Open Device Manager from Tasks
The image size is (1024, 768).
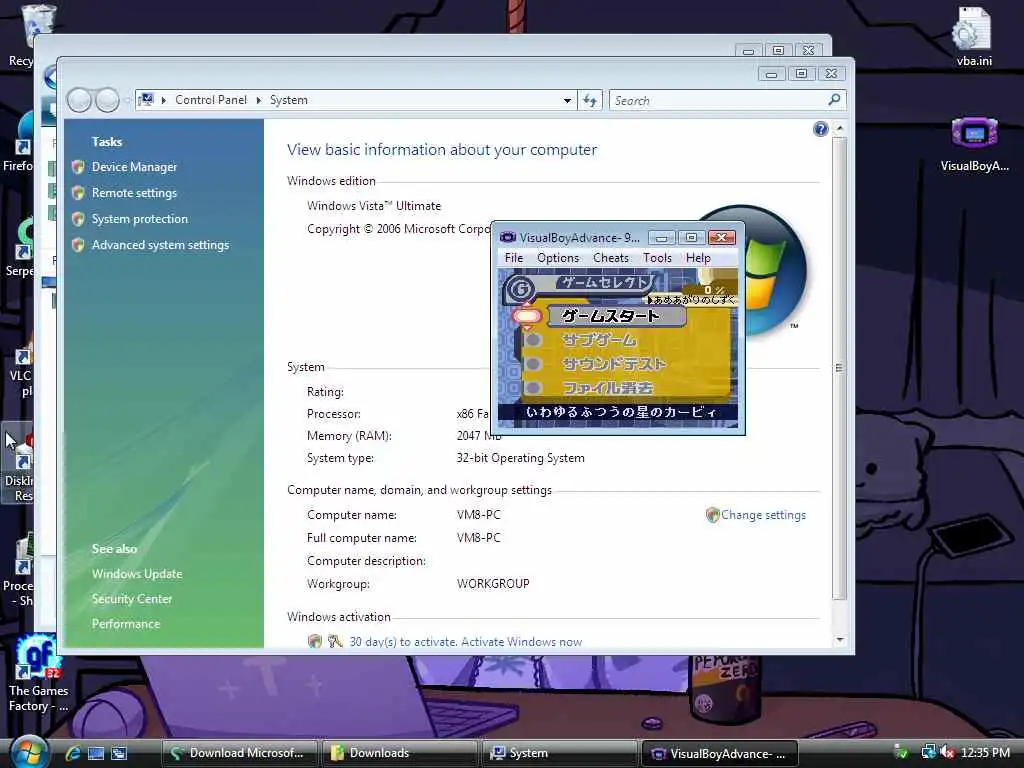coord(134,167)
